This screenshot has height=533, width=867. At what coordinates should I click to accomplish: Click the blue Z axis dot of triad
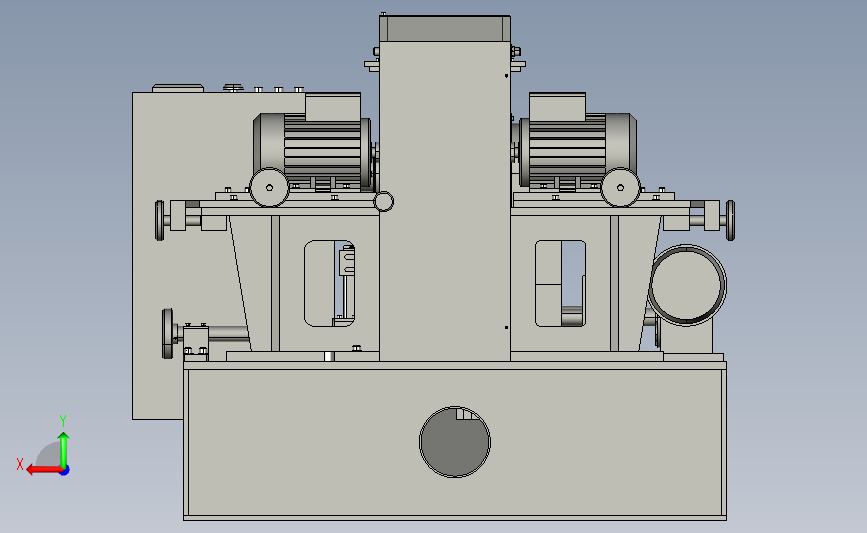64,471
